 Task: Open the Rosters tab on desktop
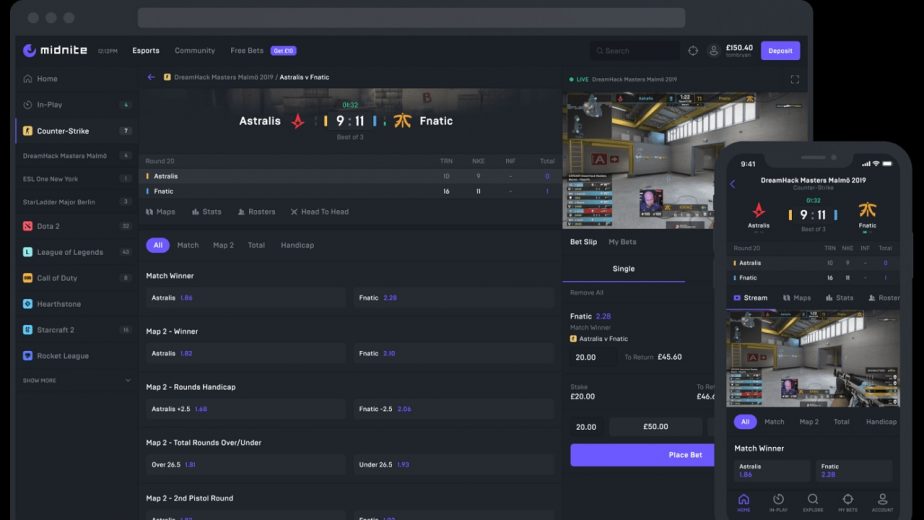click(256, 212)
